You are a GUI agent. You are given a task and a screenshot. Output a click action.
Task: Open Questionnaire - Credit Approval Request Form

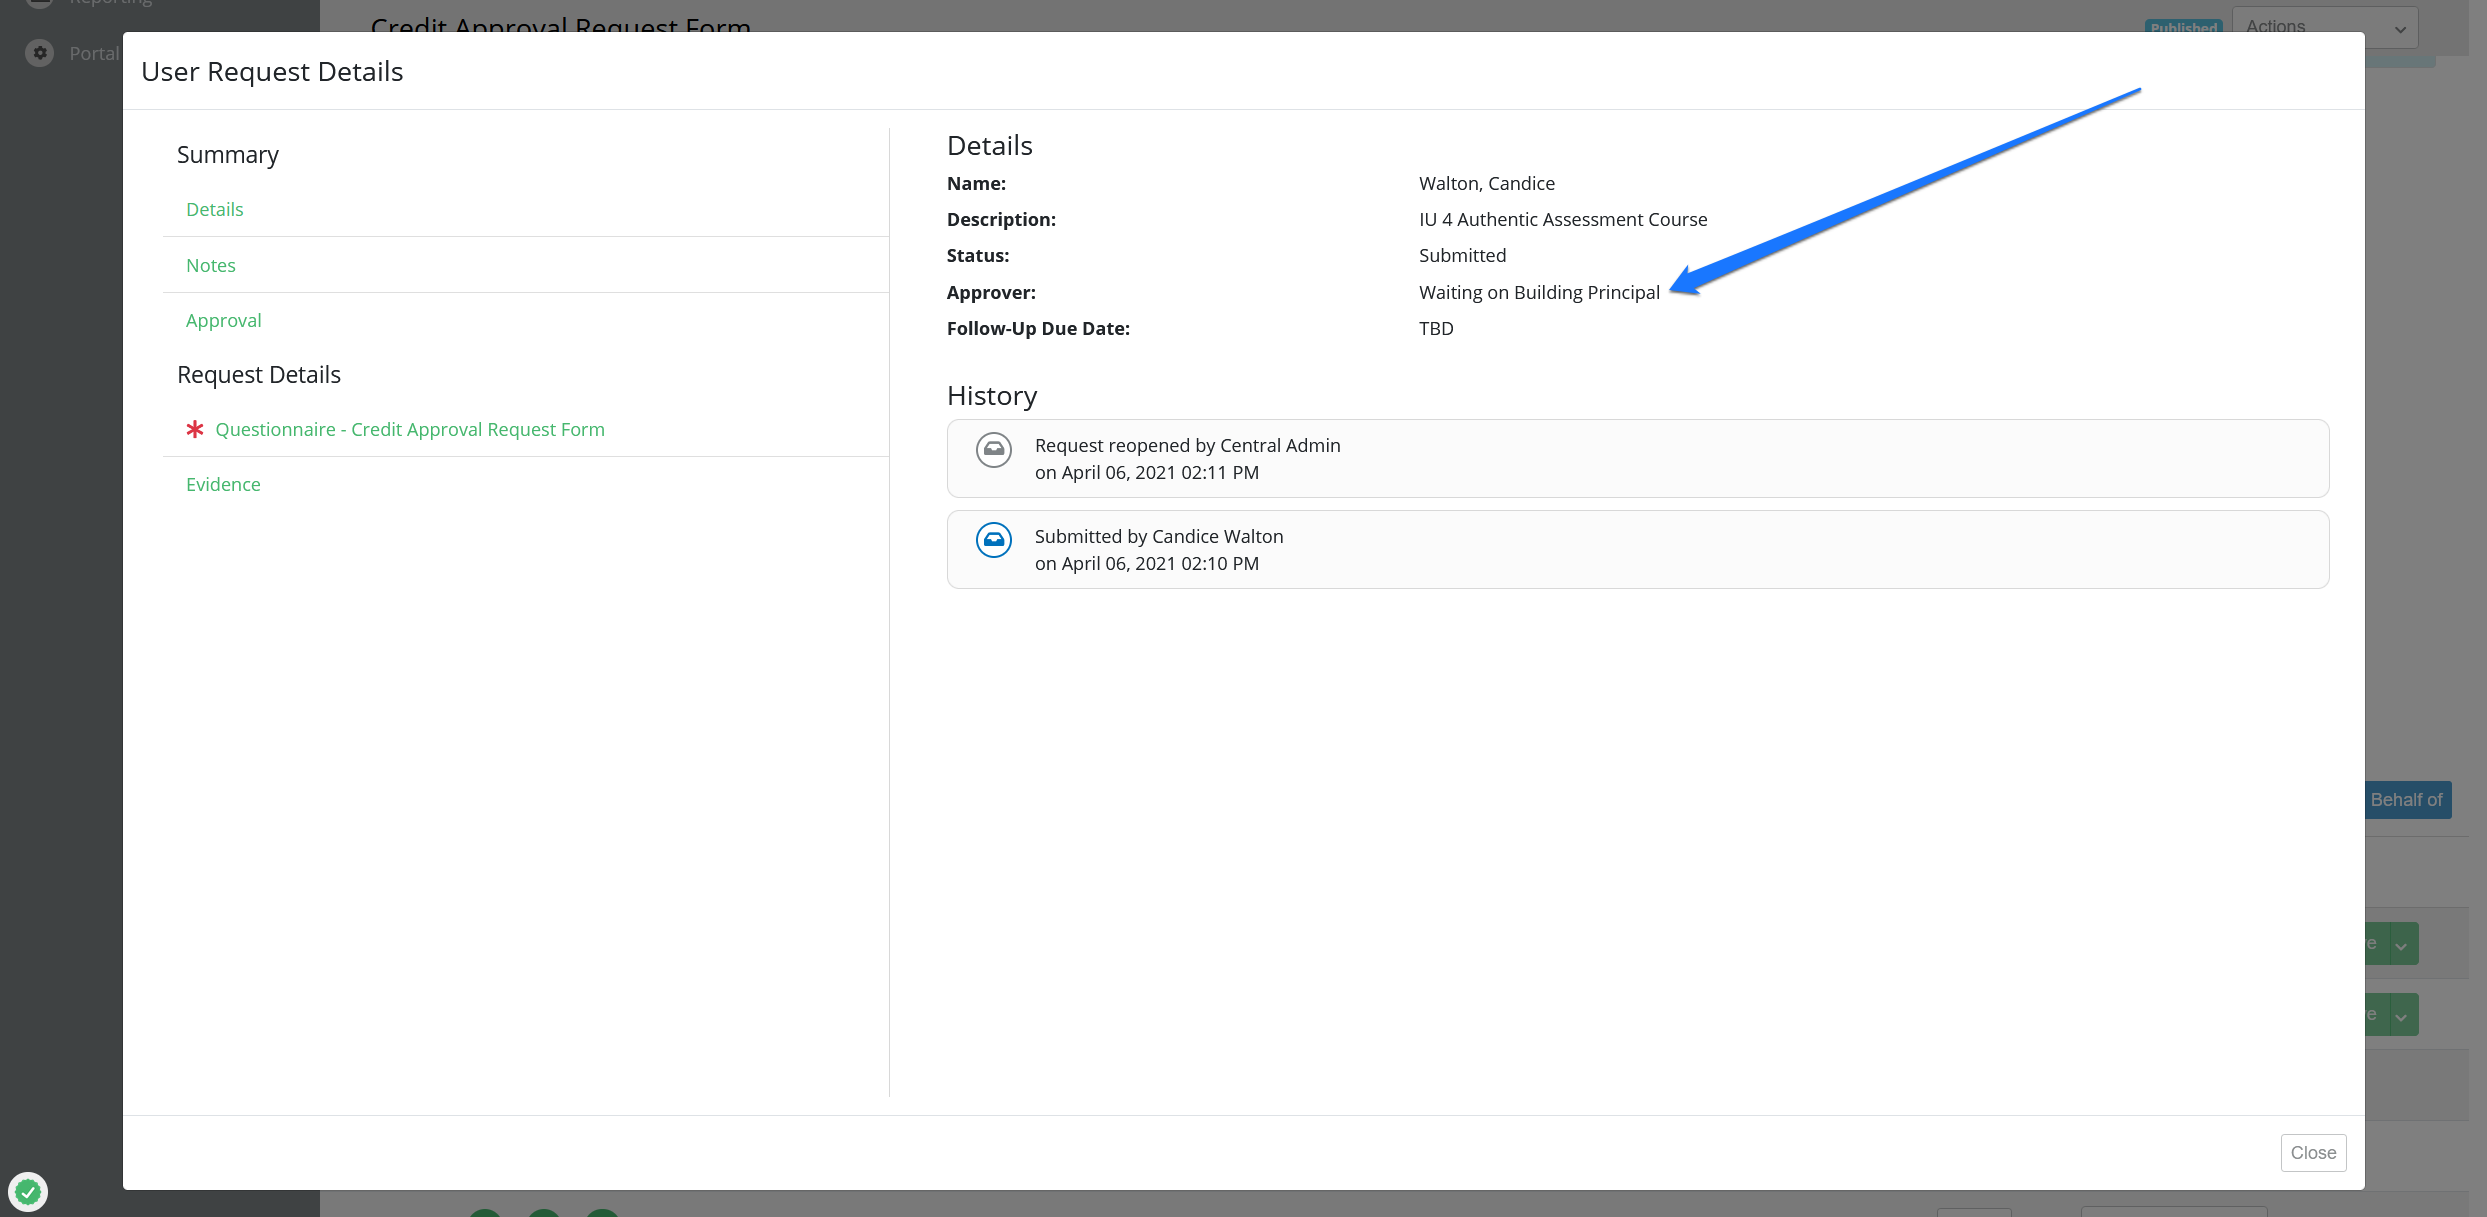click(409, 429)
